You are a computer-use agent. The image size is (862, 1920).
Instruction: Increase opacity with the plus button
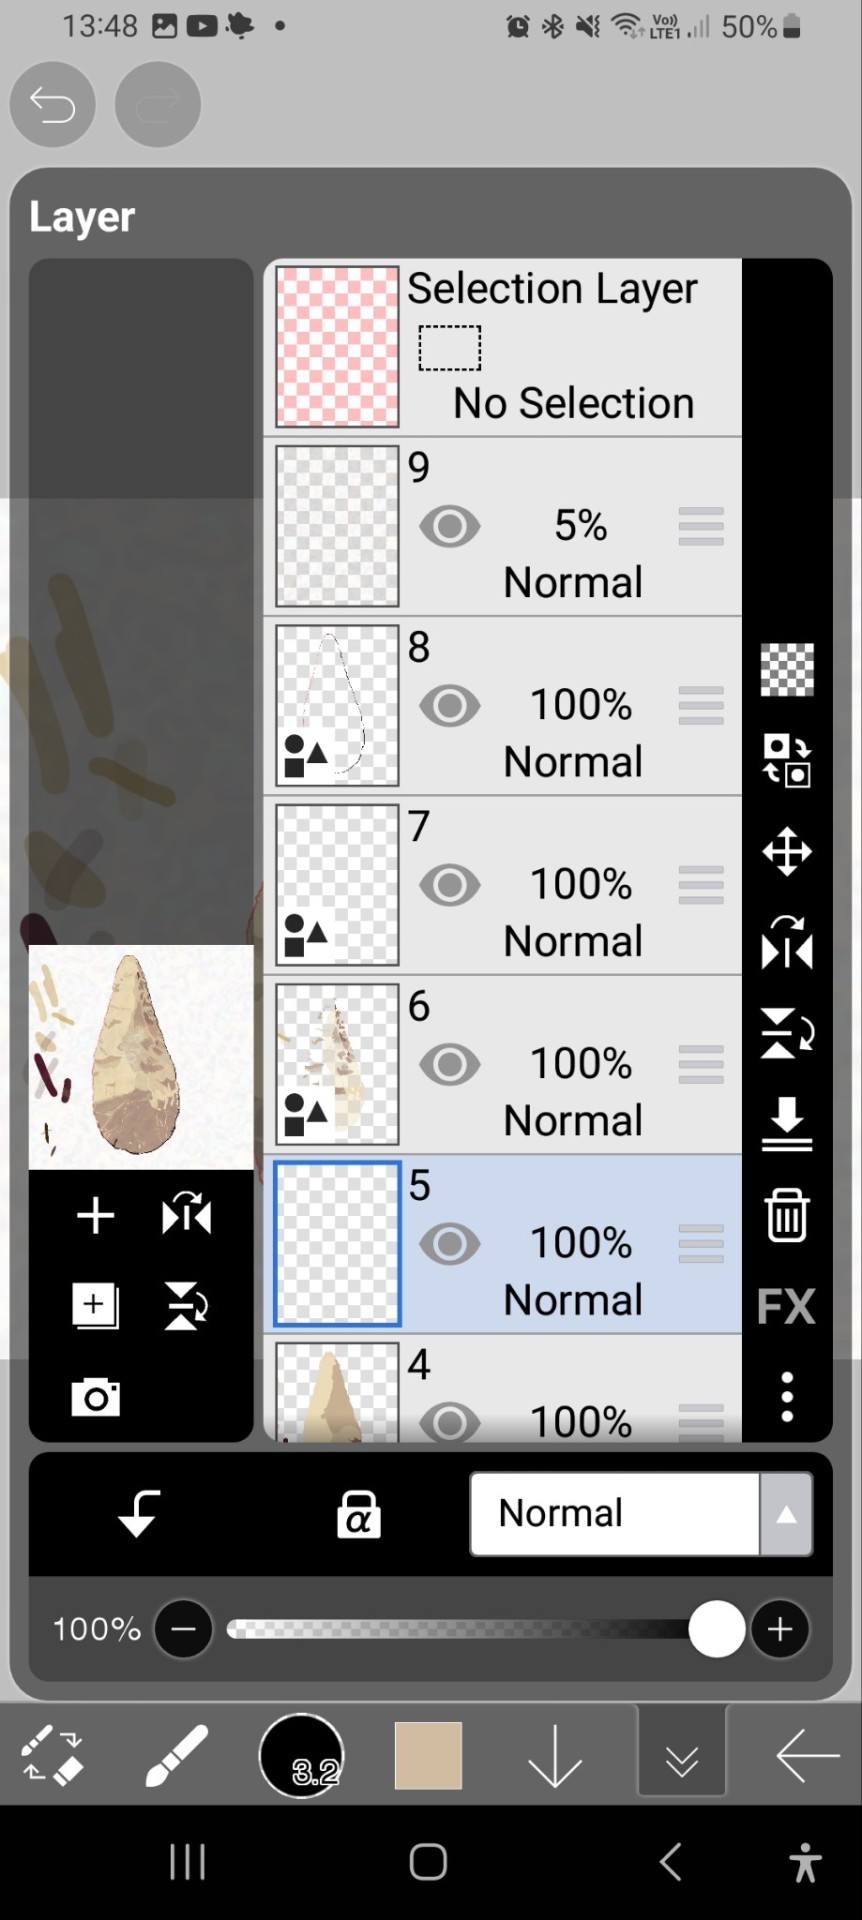pos(780,1629)
